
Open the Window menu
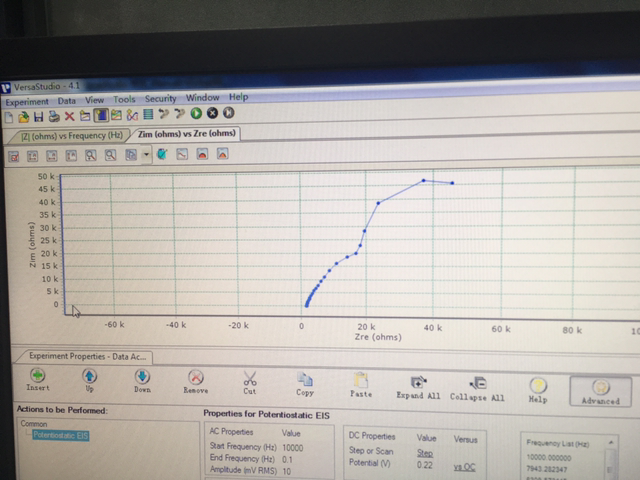pos(202,98)
